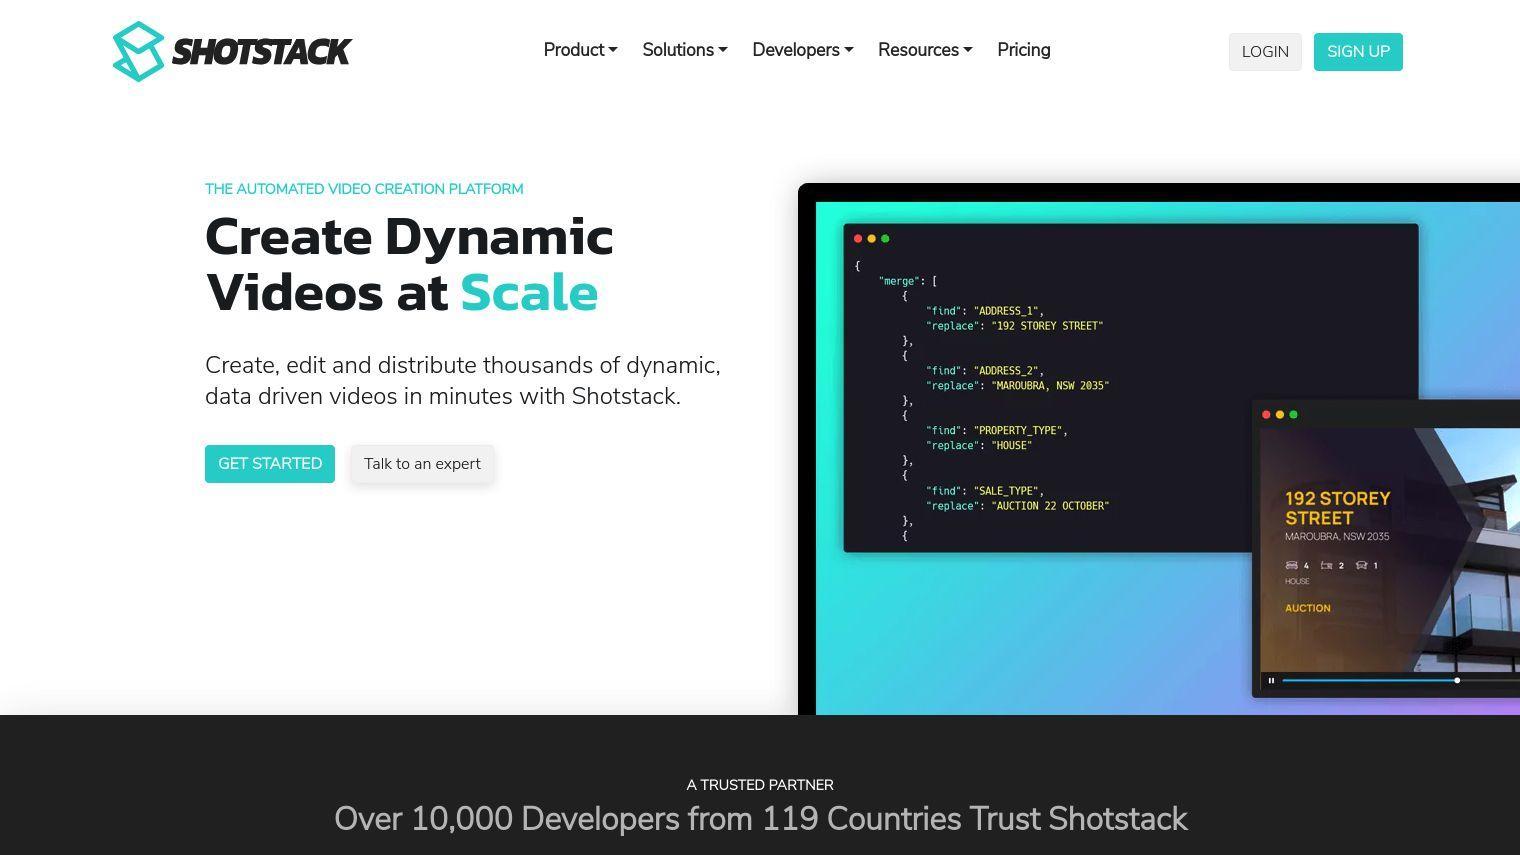This screenshot has width=1520, height=855.
Task: Expand the Resources menu
Action: (925, 50)
